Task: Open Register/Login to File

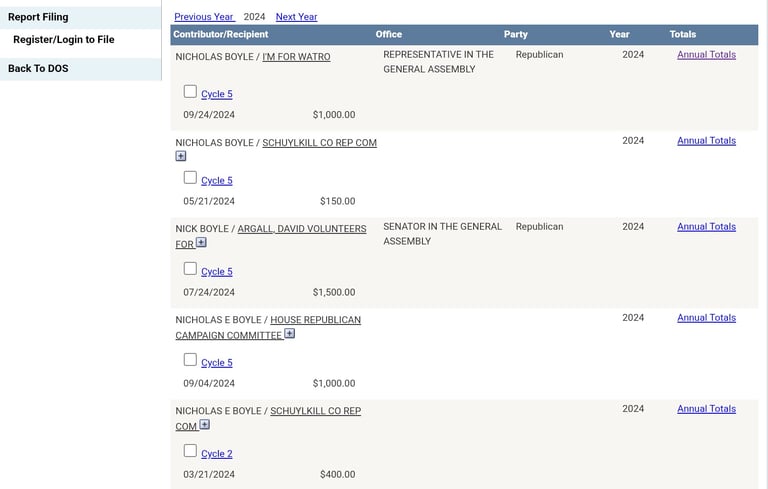Action: pos(63,39)
